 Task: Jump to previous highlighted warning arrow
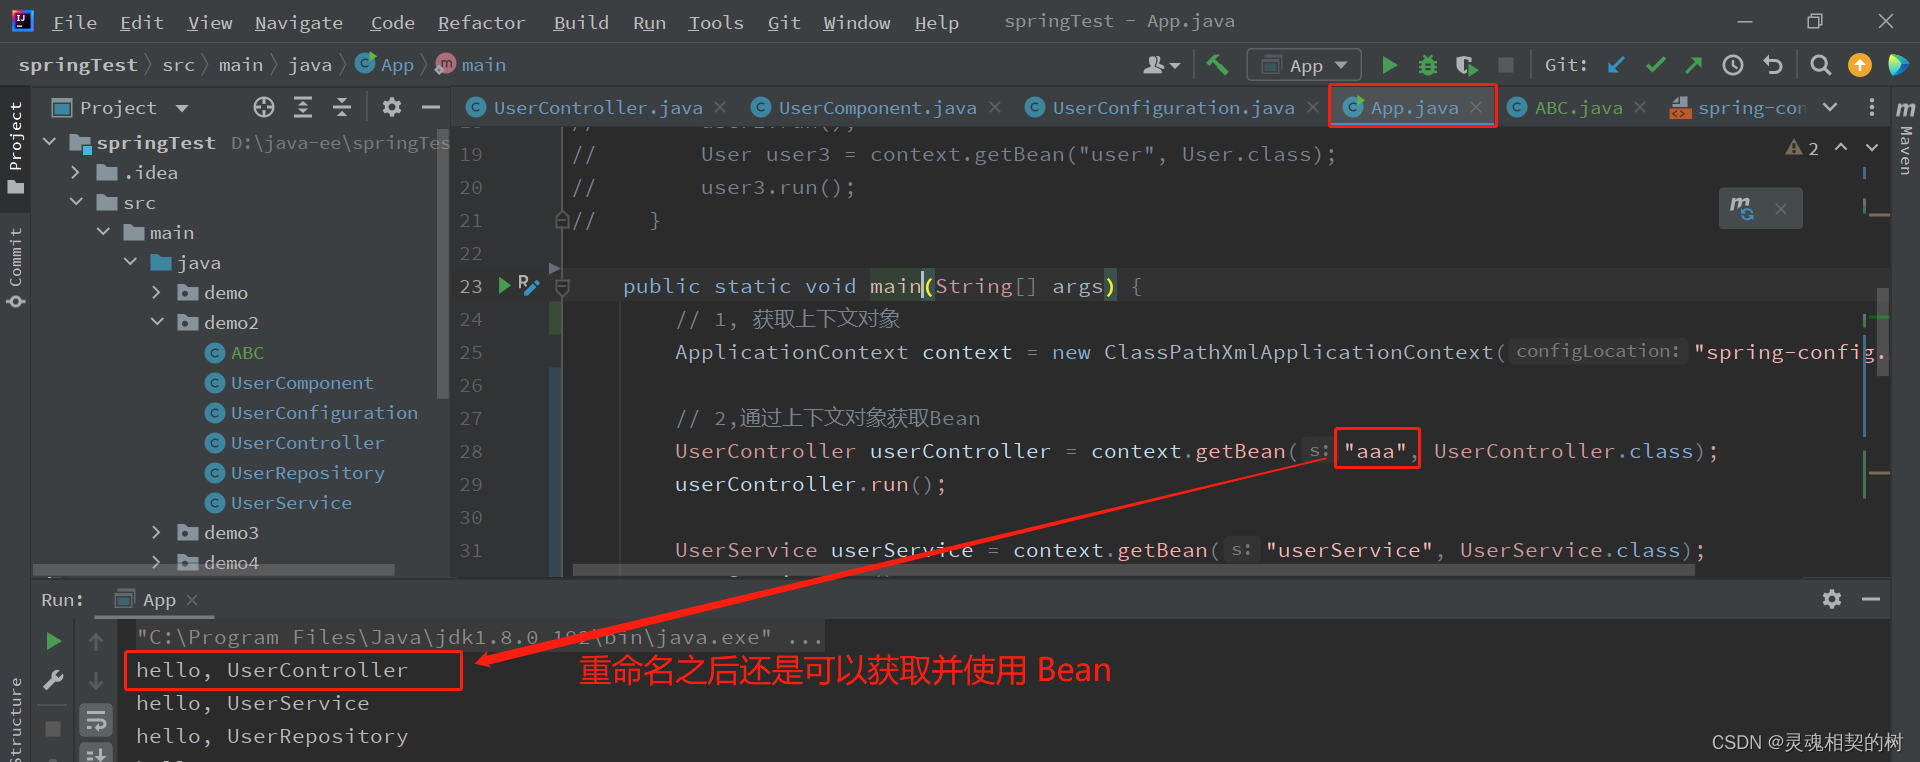[x=1841, y=147]
